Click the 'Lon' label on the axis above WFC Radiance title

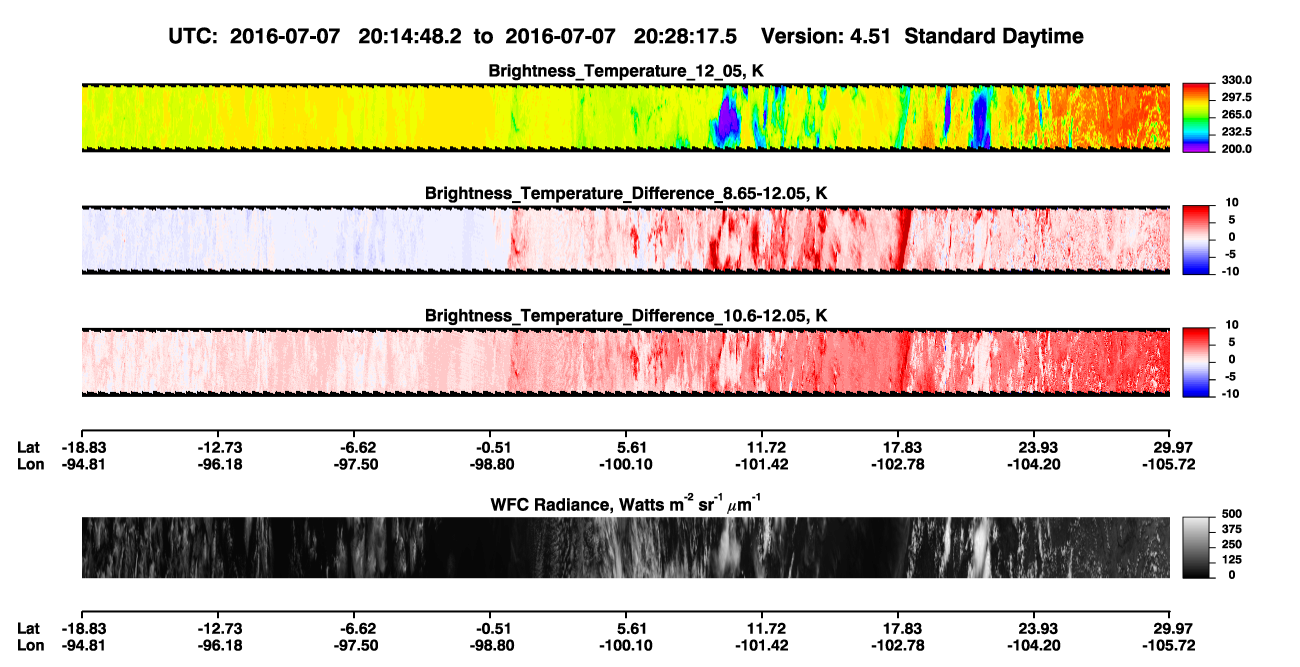(x=30, y=464)
